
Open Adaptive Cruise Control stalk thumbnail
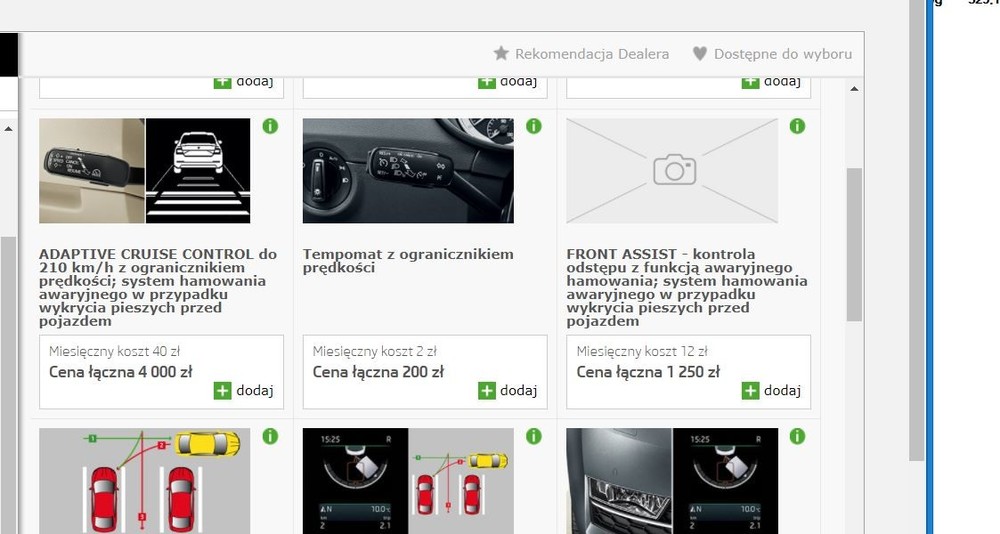pos(92,171)
